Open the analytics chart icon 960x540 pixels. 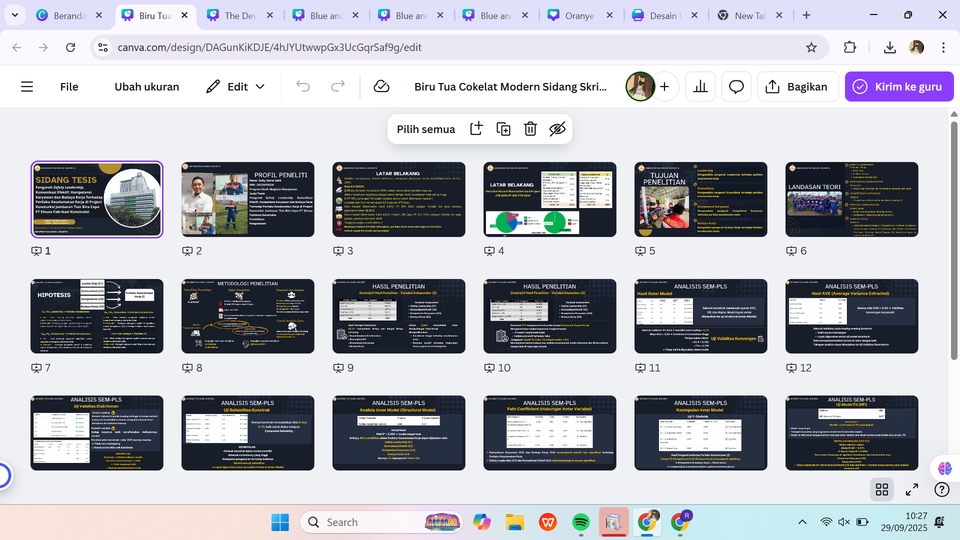point(700,87)
